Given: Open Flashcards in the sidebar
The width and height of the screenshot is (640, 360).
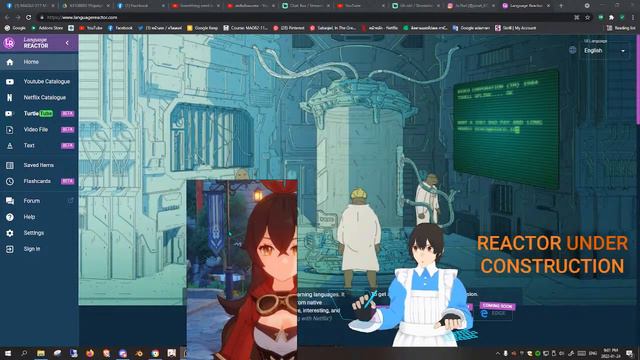Looking at the screenshot, I should click(x=39, y=181).
